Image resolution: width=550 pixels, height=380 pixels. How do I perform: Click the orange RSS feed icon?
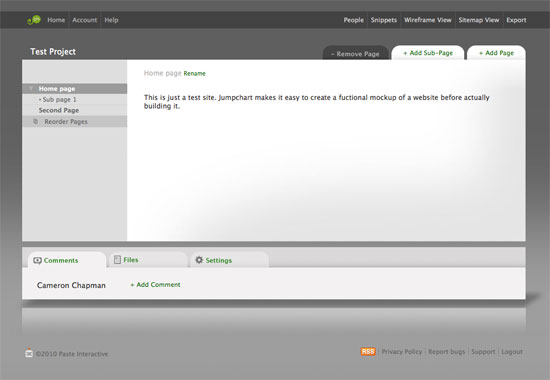[x=368, y=352]
